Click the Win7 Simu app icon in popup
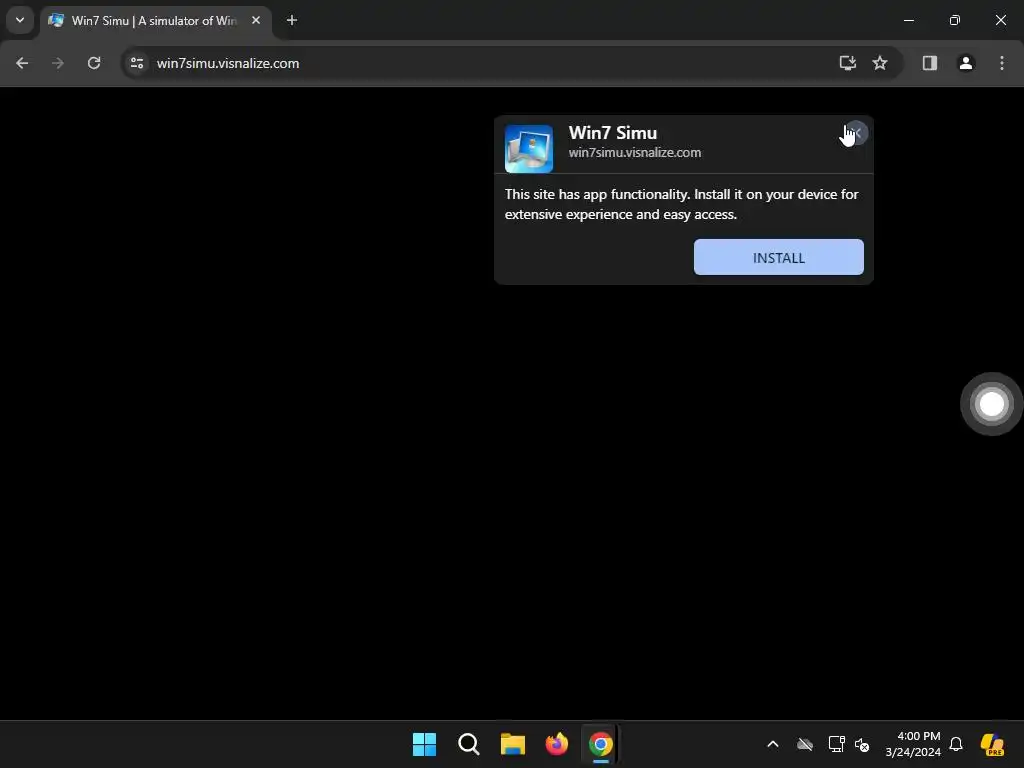Viewport: 1024px width, 768px height. coord(528,149)
